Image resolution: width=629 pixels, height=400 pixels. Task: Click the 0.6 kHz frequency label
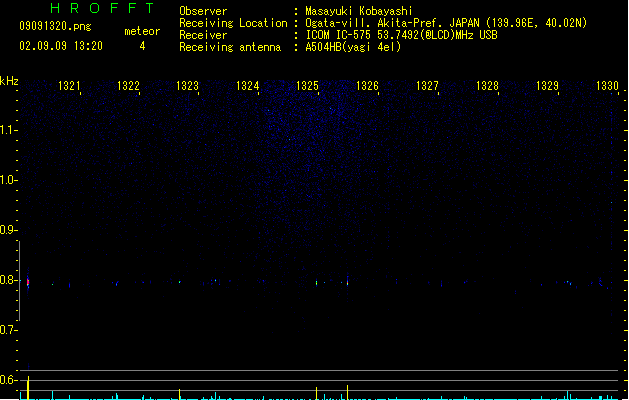coord(7,380)
